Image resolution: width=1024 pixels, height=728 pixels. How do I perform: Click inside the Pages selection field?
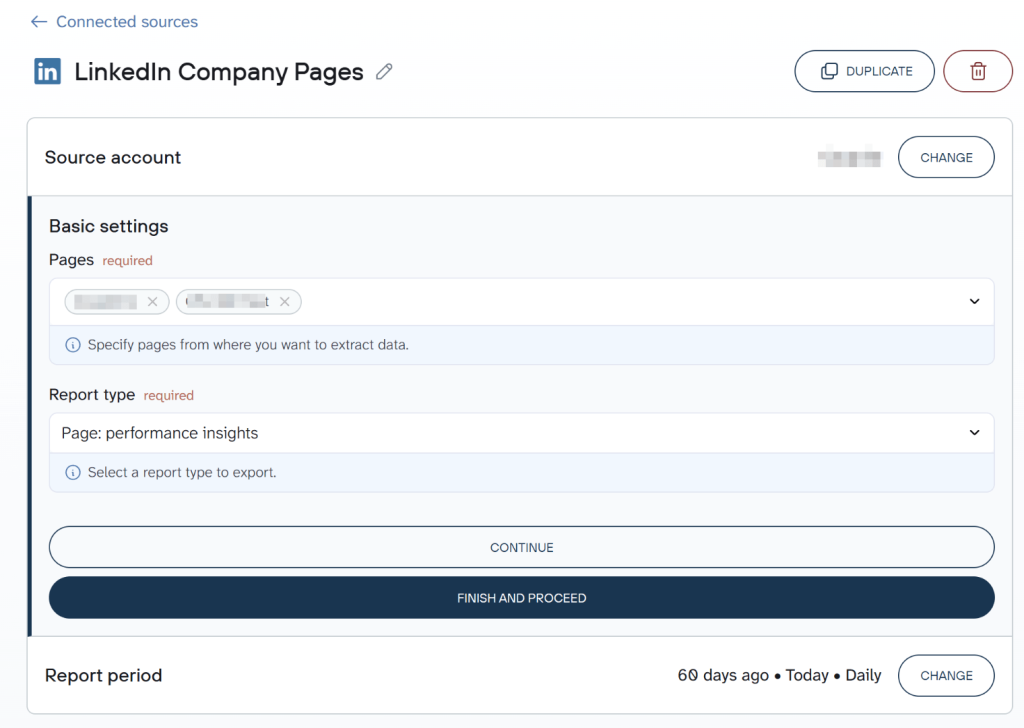tap(521, 302)
